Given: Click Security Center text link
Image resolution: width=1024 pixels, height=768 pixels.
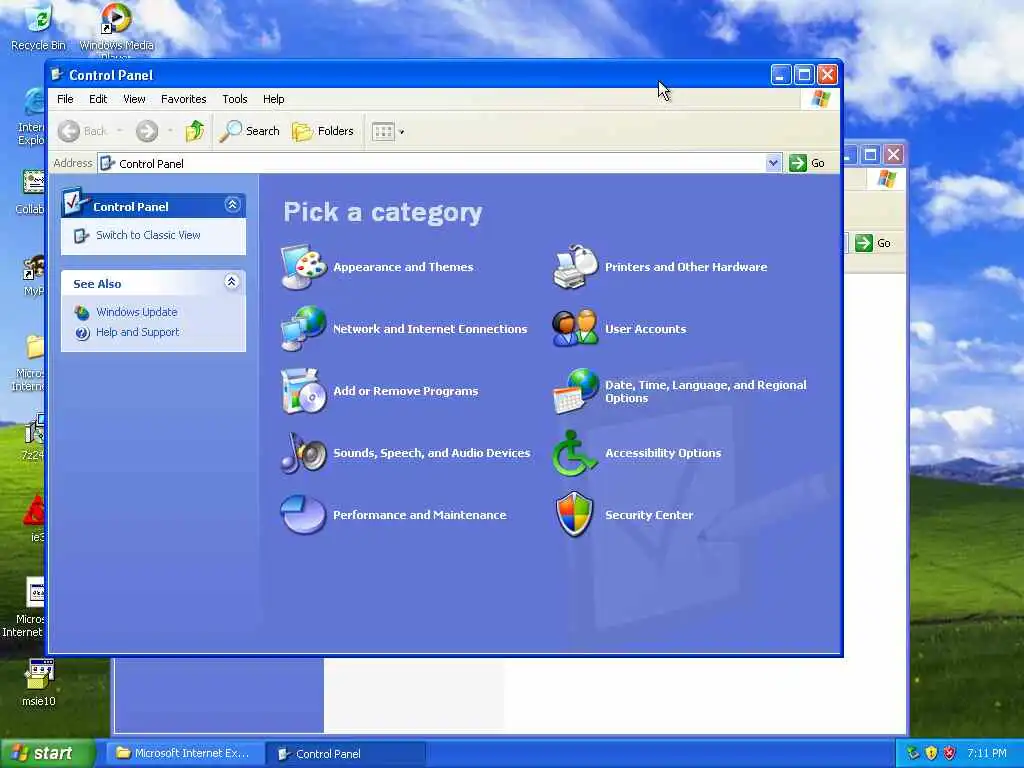Looking at the screenshot, I should click(649, 515).
